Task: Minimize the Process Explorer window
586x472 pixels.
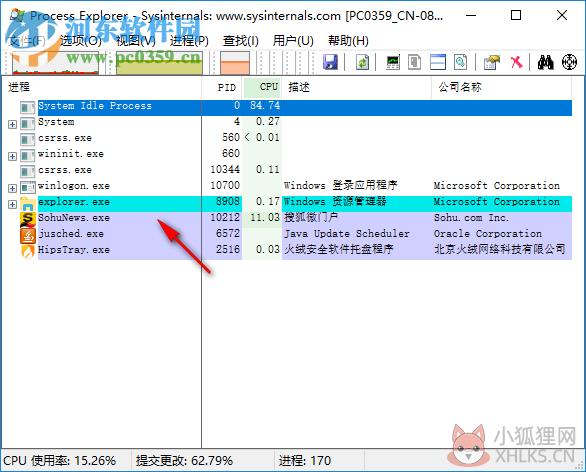Action: coord(471,15)
